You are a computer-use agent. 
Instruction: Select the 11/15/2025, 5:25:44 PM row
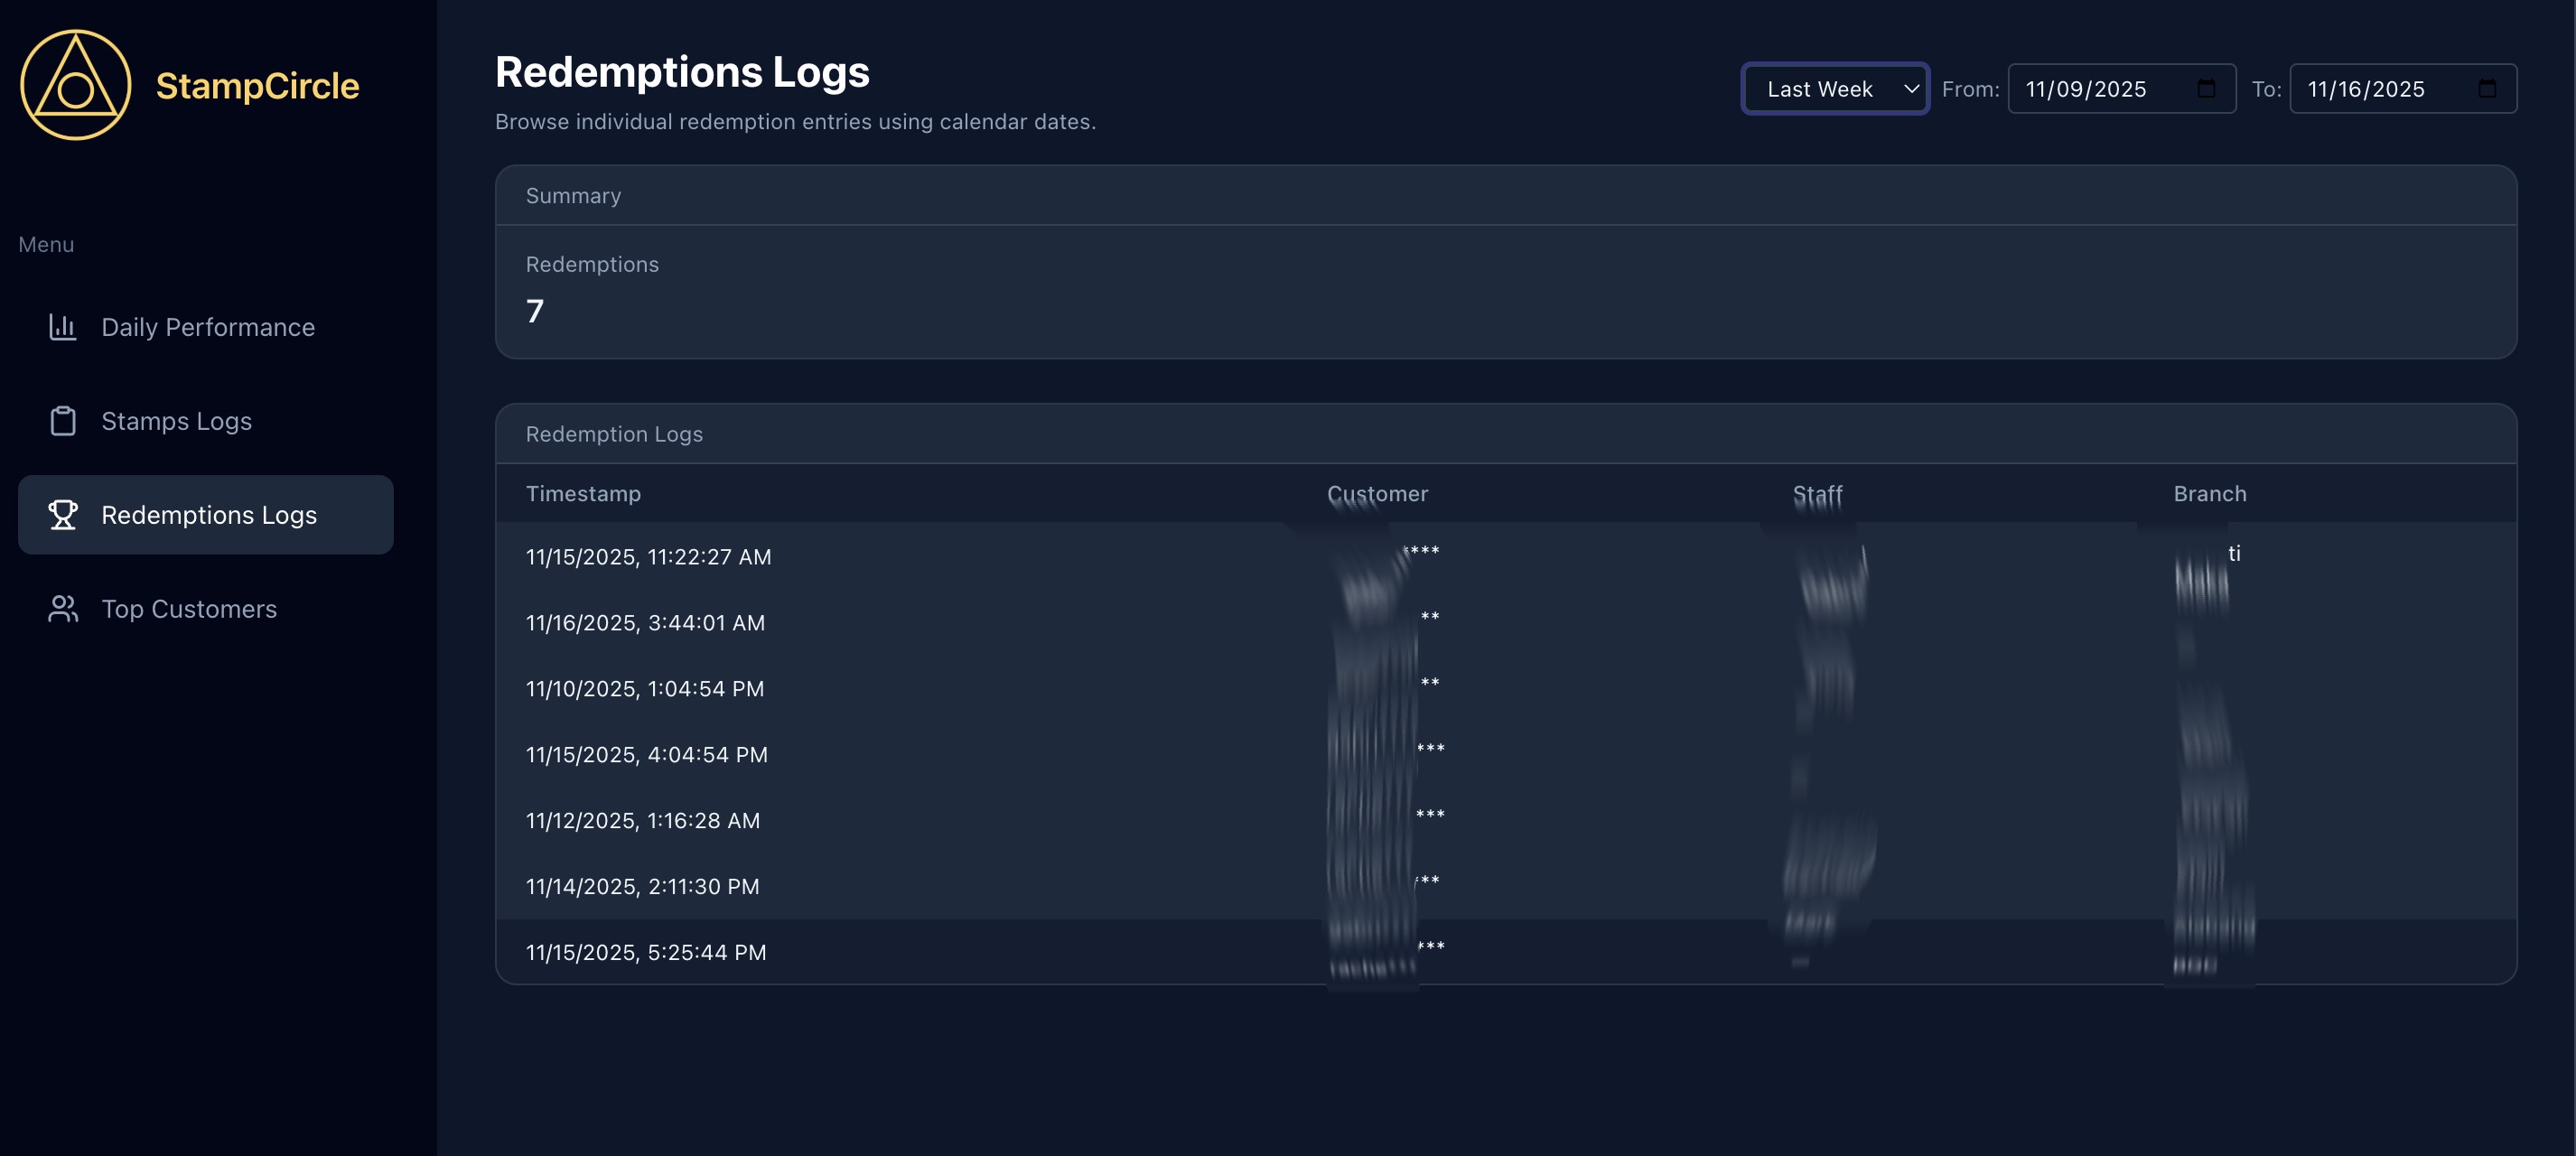pos(646,953)
